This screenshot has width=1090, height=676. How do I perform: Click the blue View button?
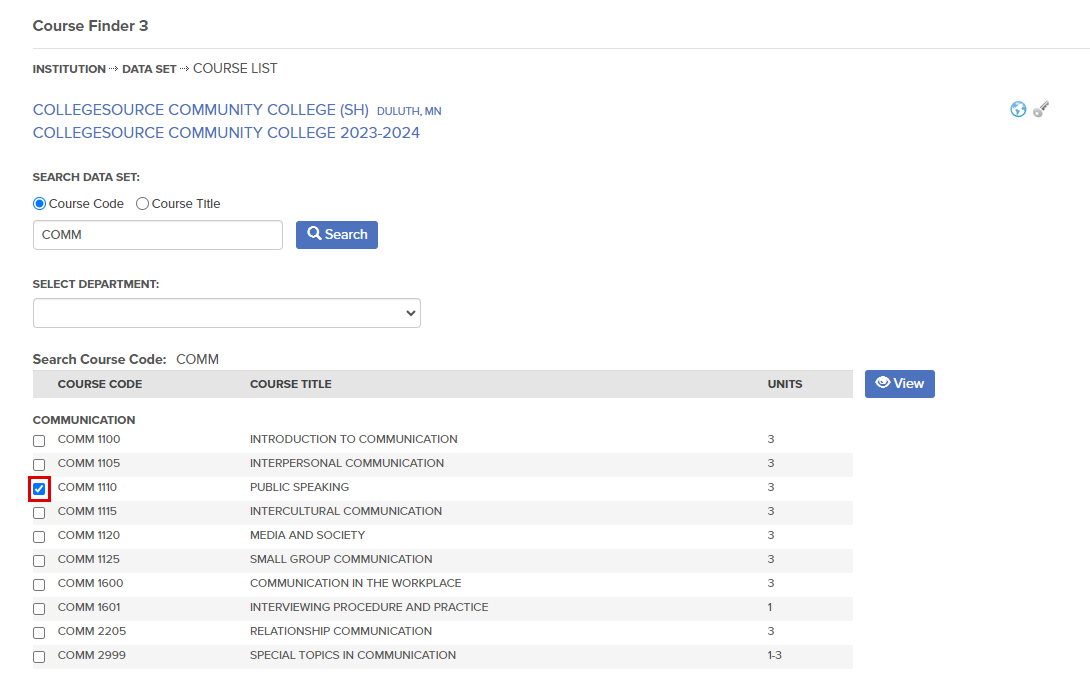pyautogui.click(x=900, y=384)
